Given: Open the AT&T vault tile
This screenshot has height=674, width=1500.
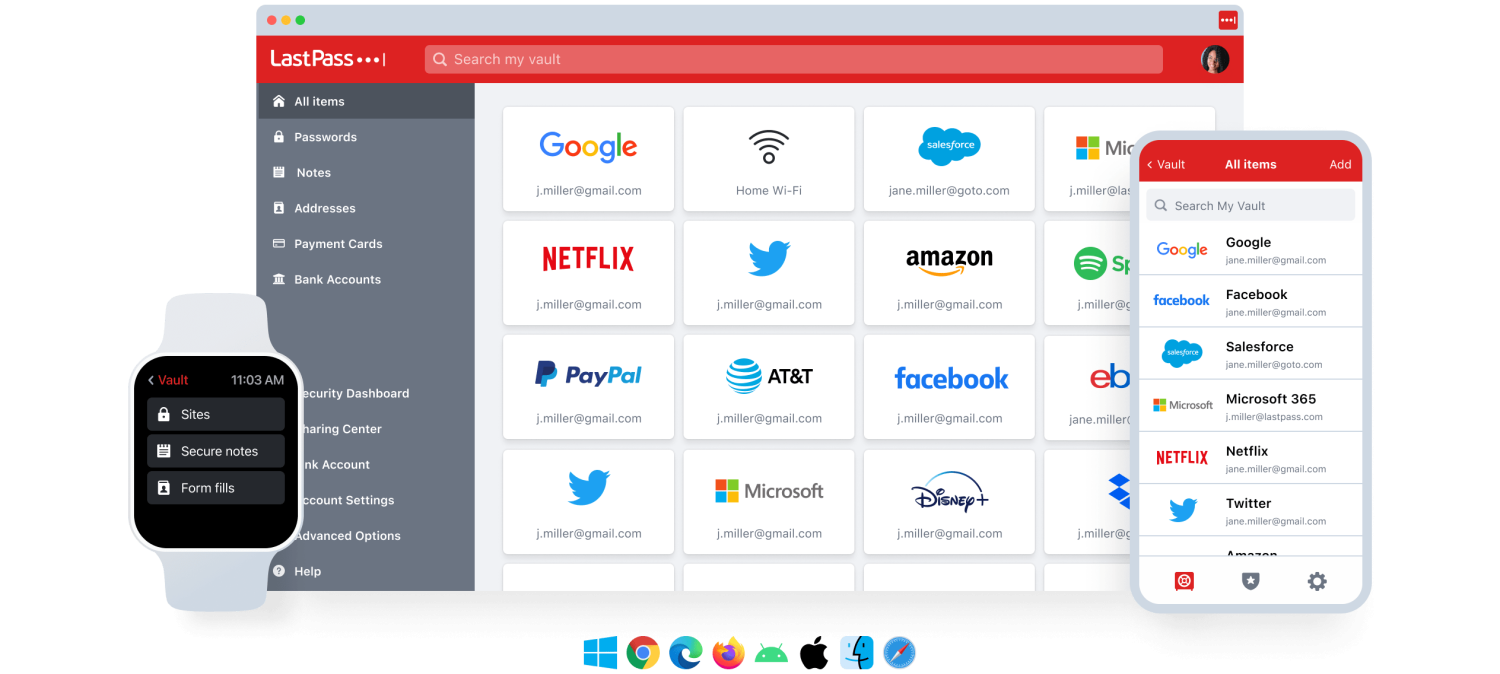Looking at the screenshot, I should pyautogui.click(x=769, y=387).
